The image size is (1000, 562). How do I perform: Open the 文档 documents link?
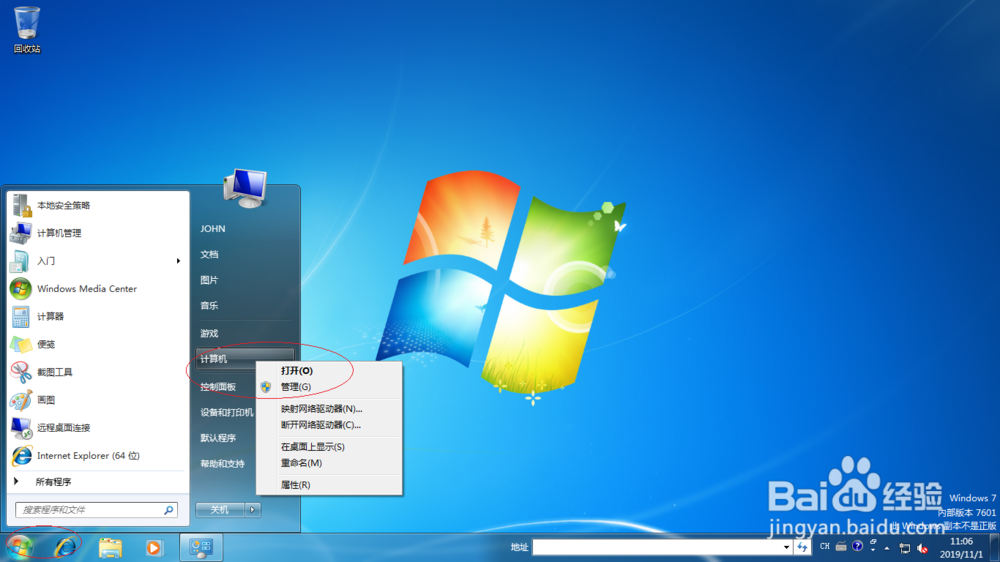click(209, 255)
